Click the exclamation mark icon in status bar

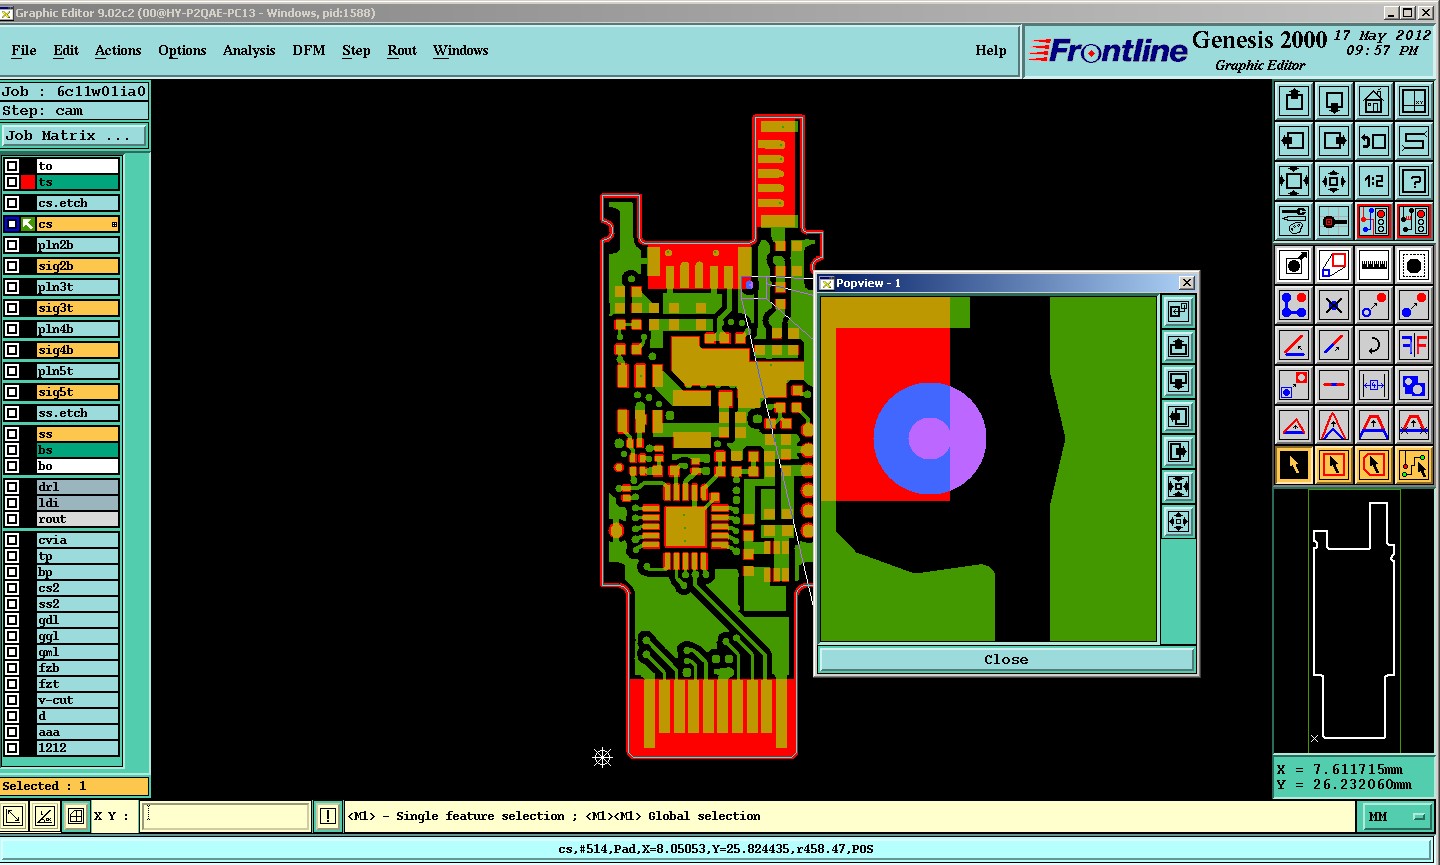click(x=327, y=816)
